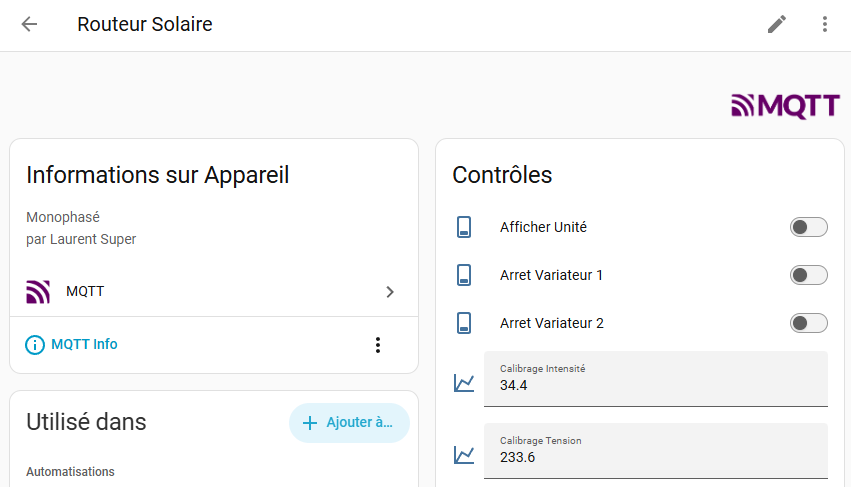
Task: Select the MQTT integration row
Action: (214, 292)
